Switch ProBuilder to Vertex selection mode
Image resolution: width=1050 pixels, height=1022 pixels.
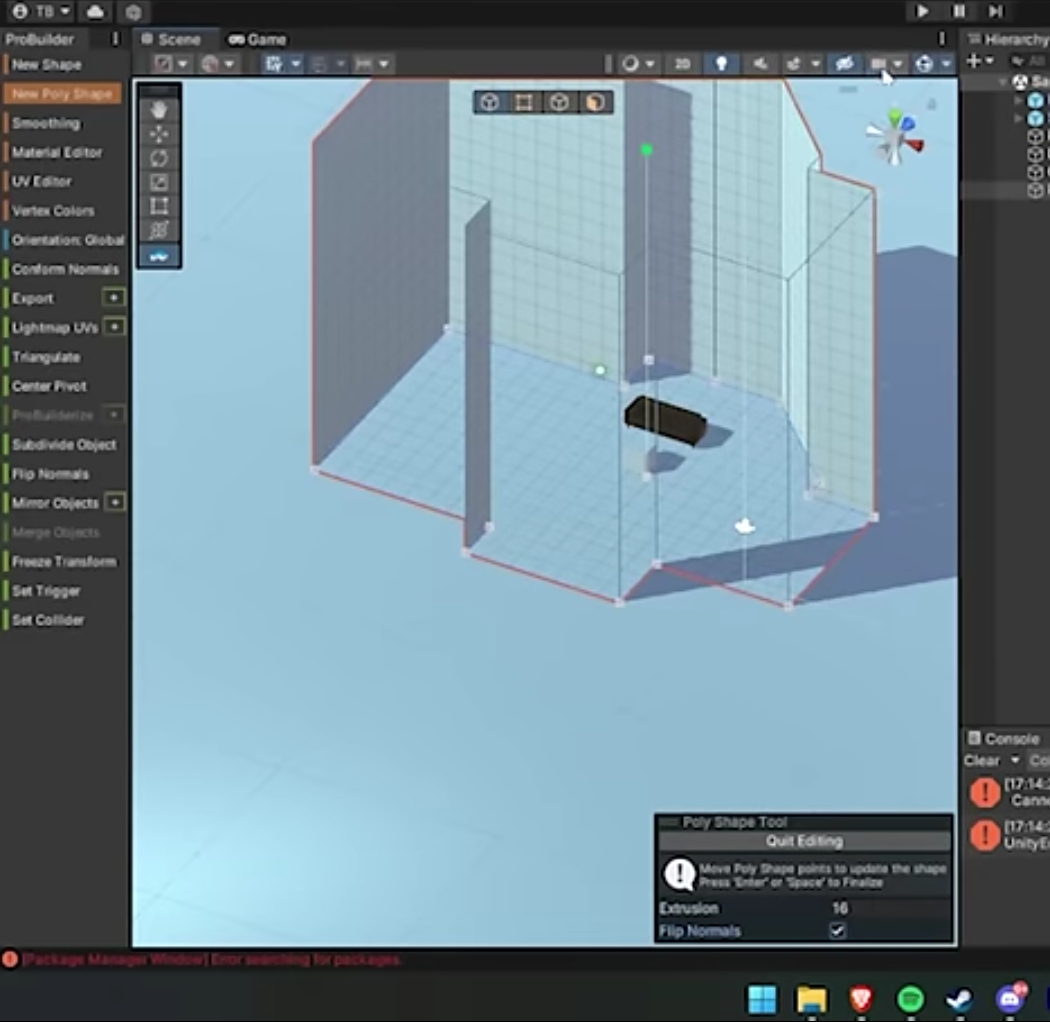pos(524,102)
